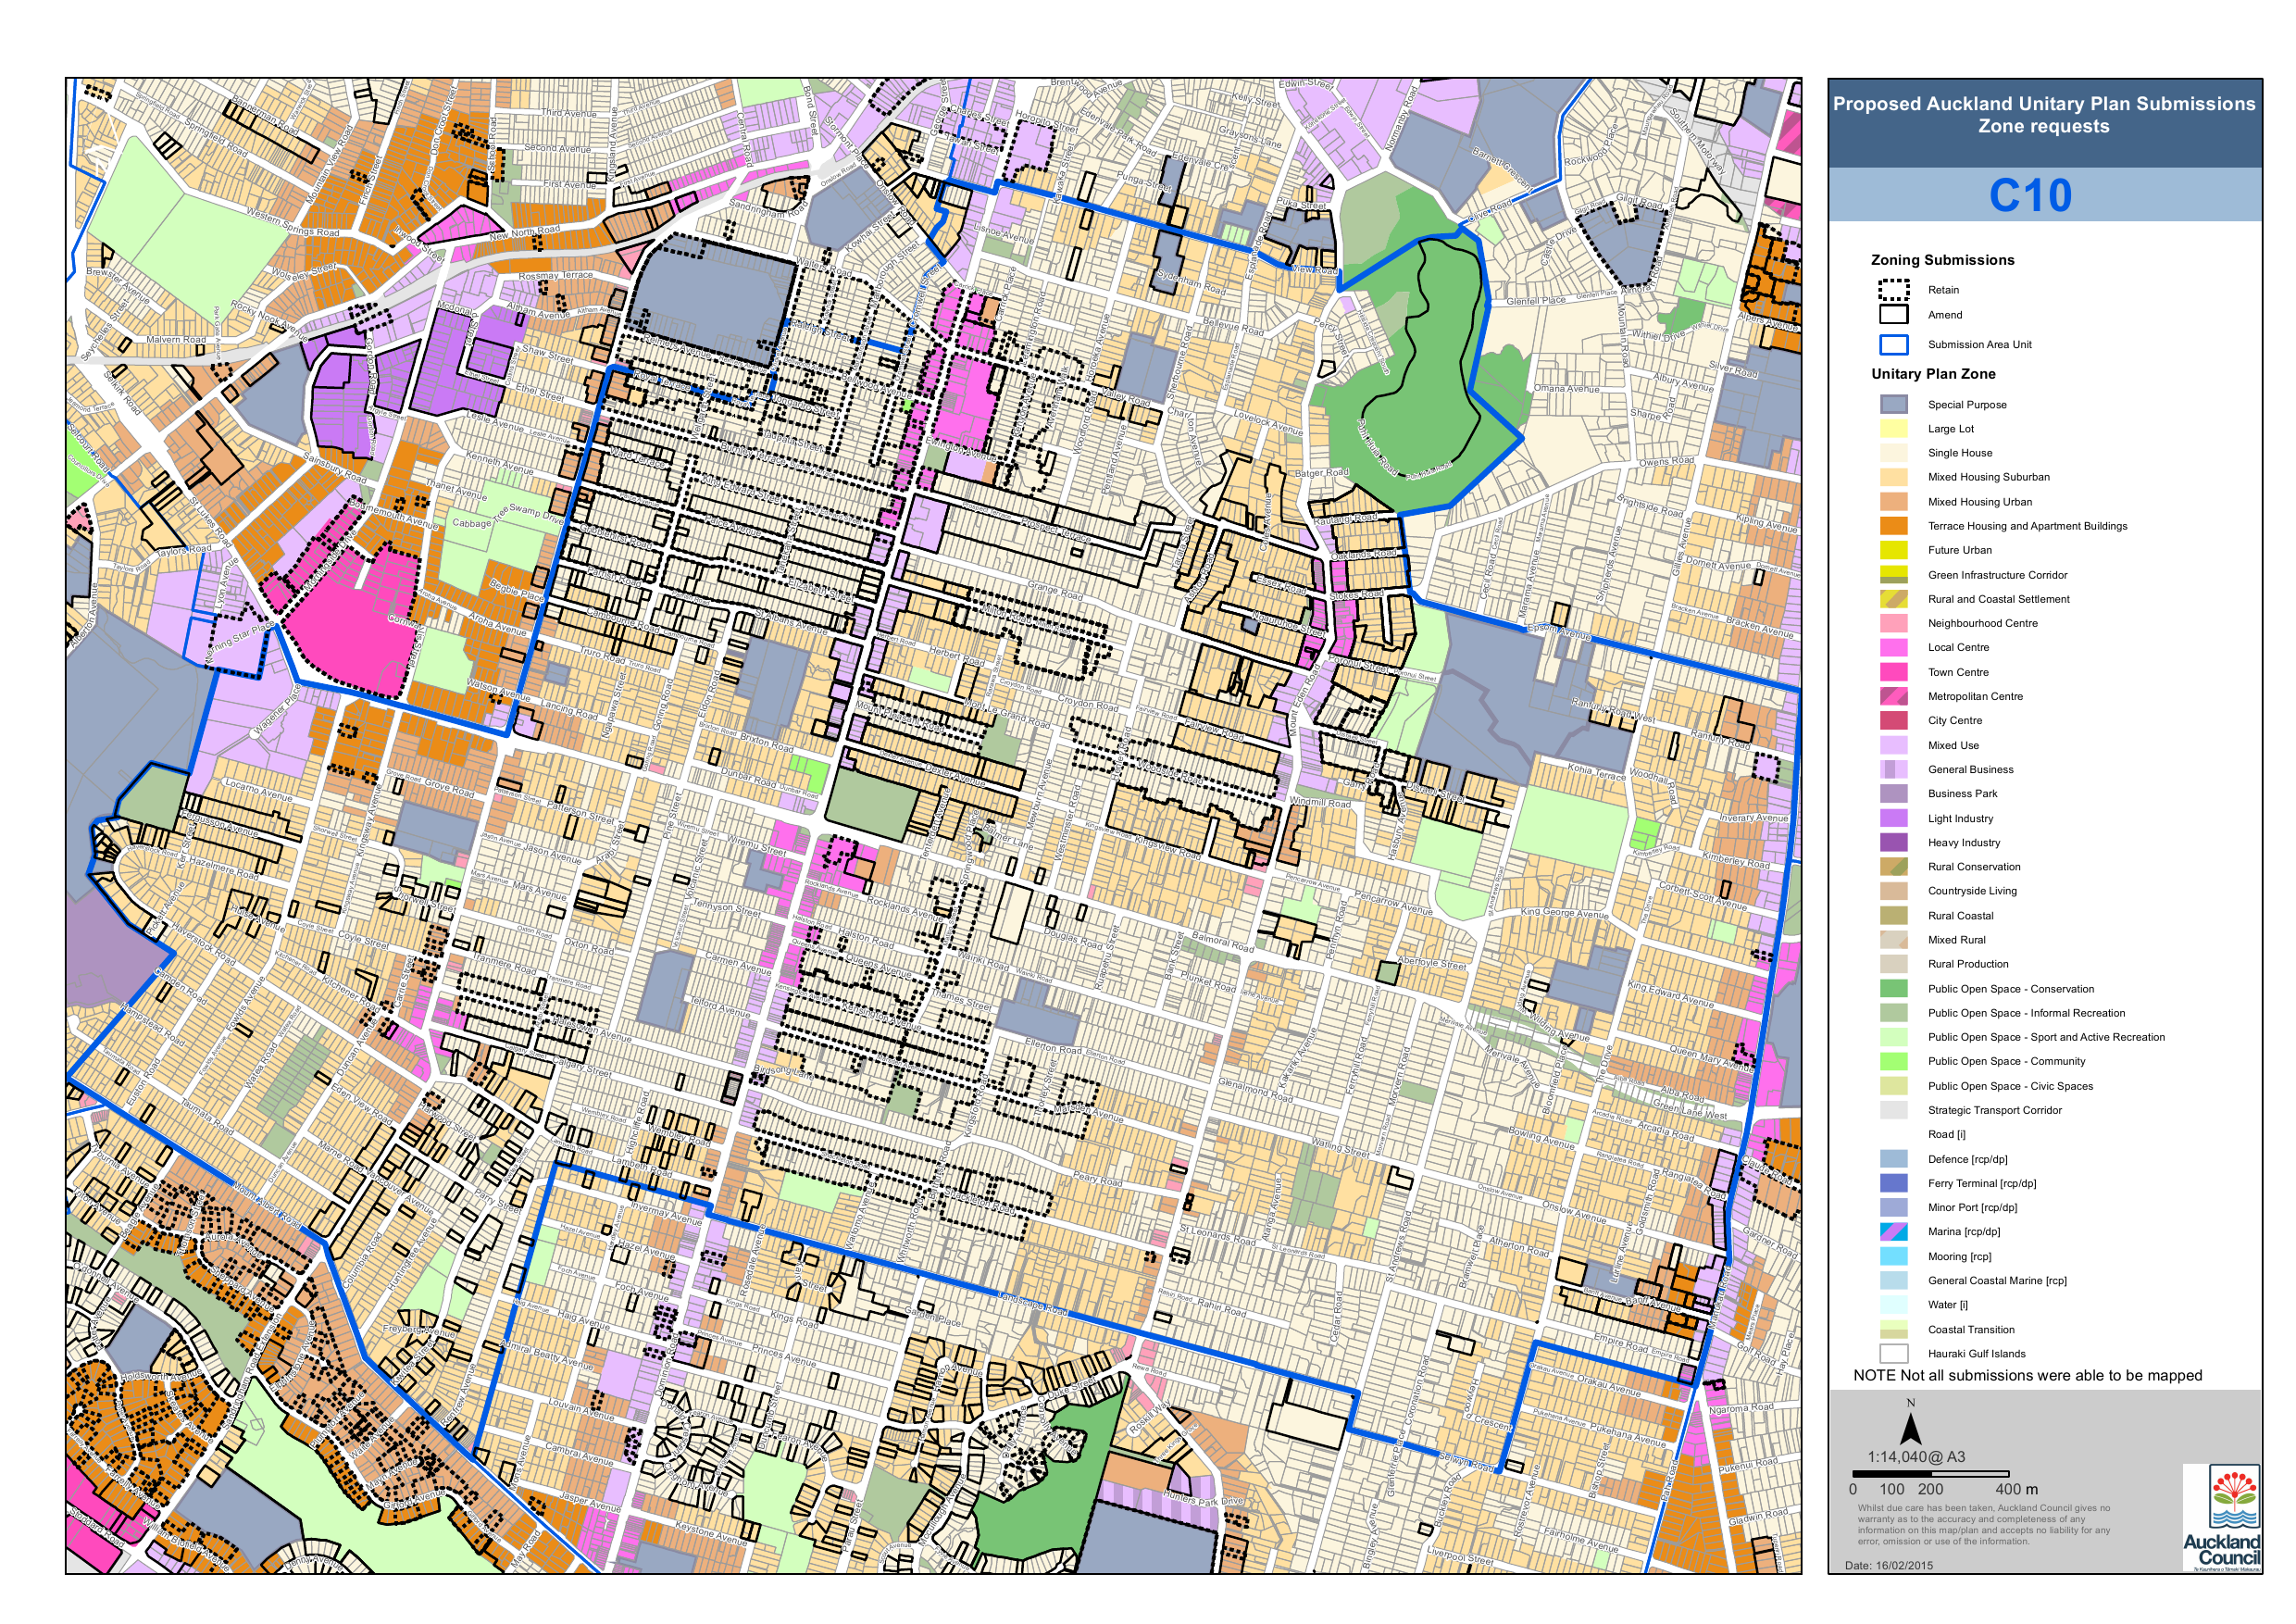
Task: Select the Mixed Housing Suburban swatch
Action: (1893, 477)
